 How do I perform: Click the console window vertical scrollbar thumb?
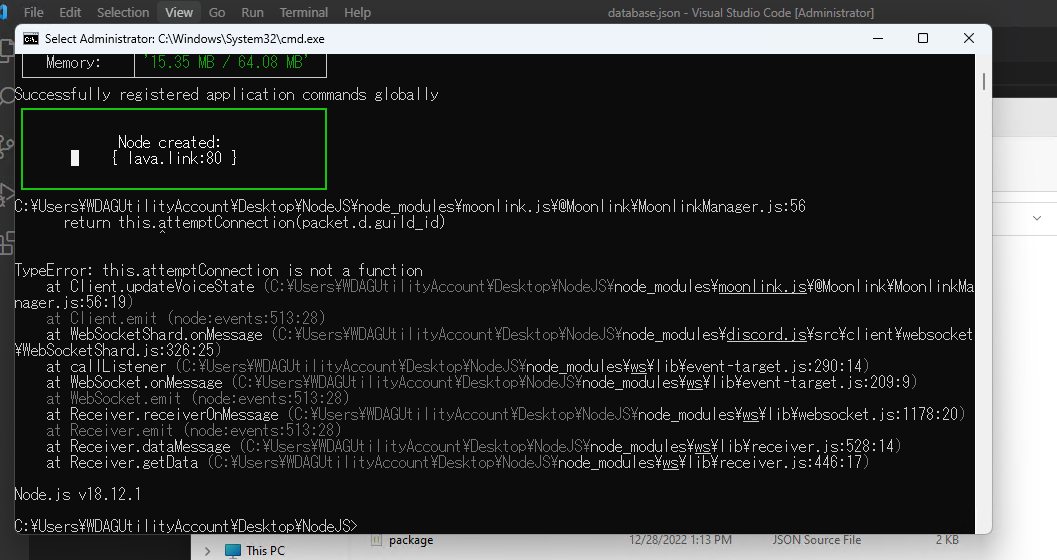(x=984, y=82)
